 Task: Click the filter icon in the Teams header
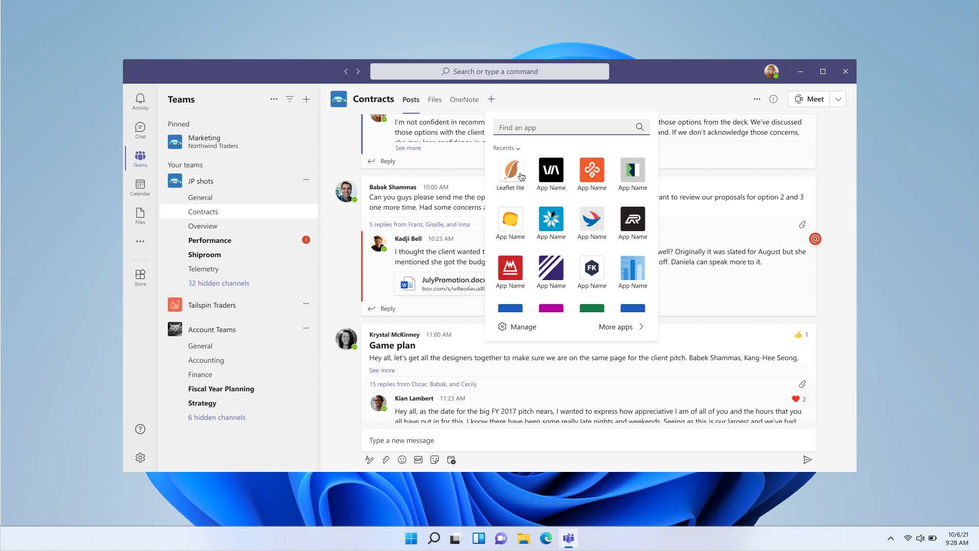pos(290,99)
